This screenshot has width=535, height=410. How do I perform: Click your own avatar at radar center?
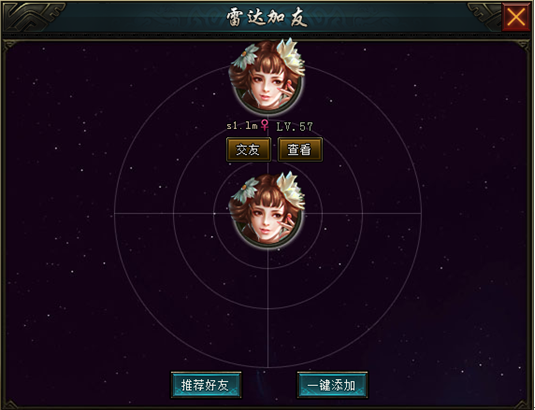click(x=267, y=211)
